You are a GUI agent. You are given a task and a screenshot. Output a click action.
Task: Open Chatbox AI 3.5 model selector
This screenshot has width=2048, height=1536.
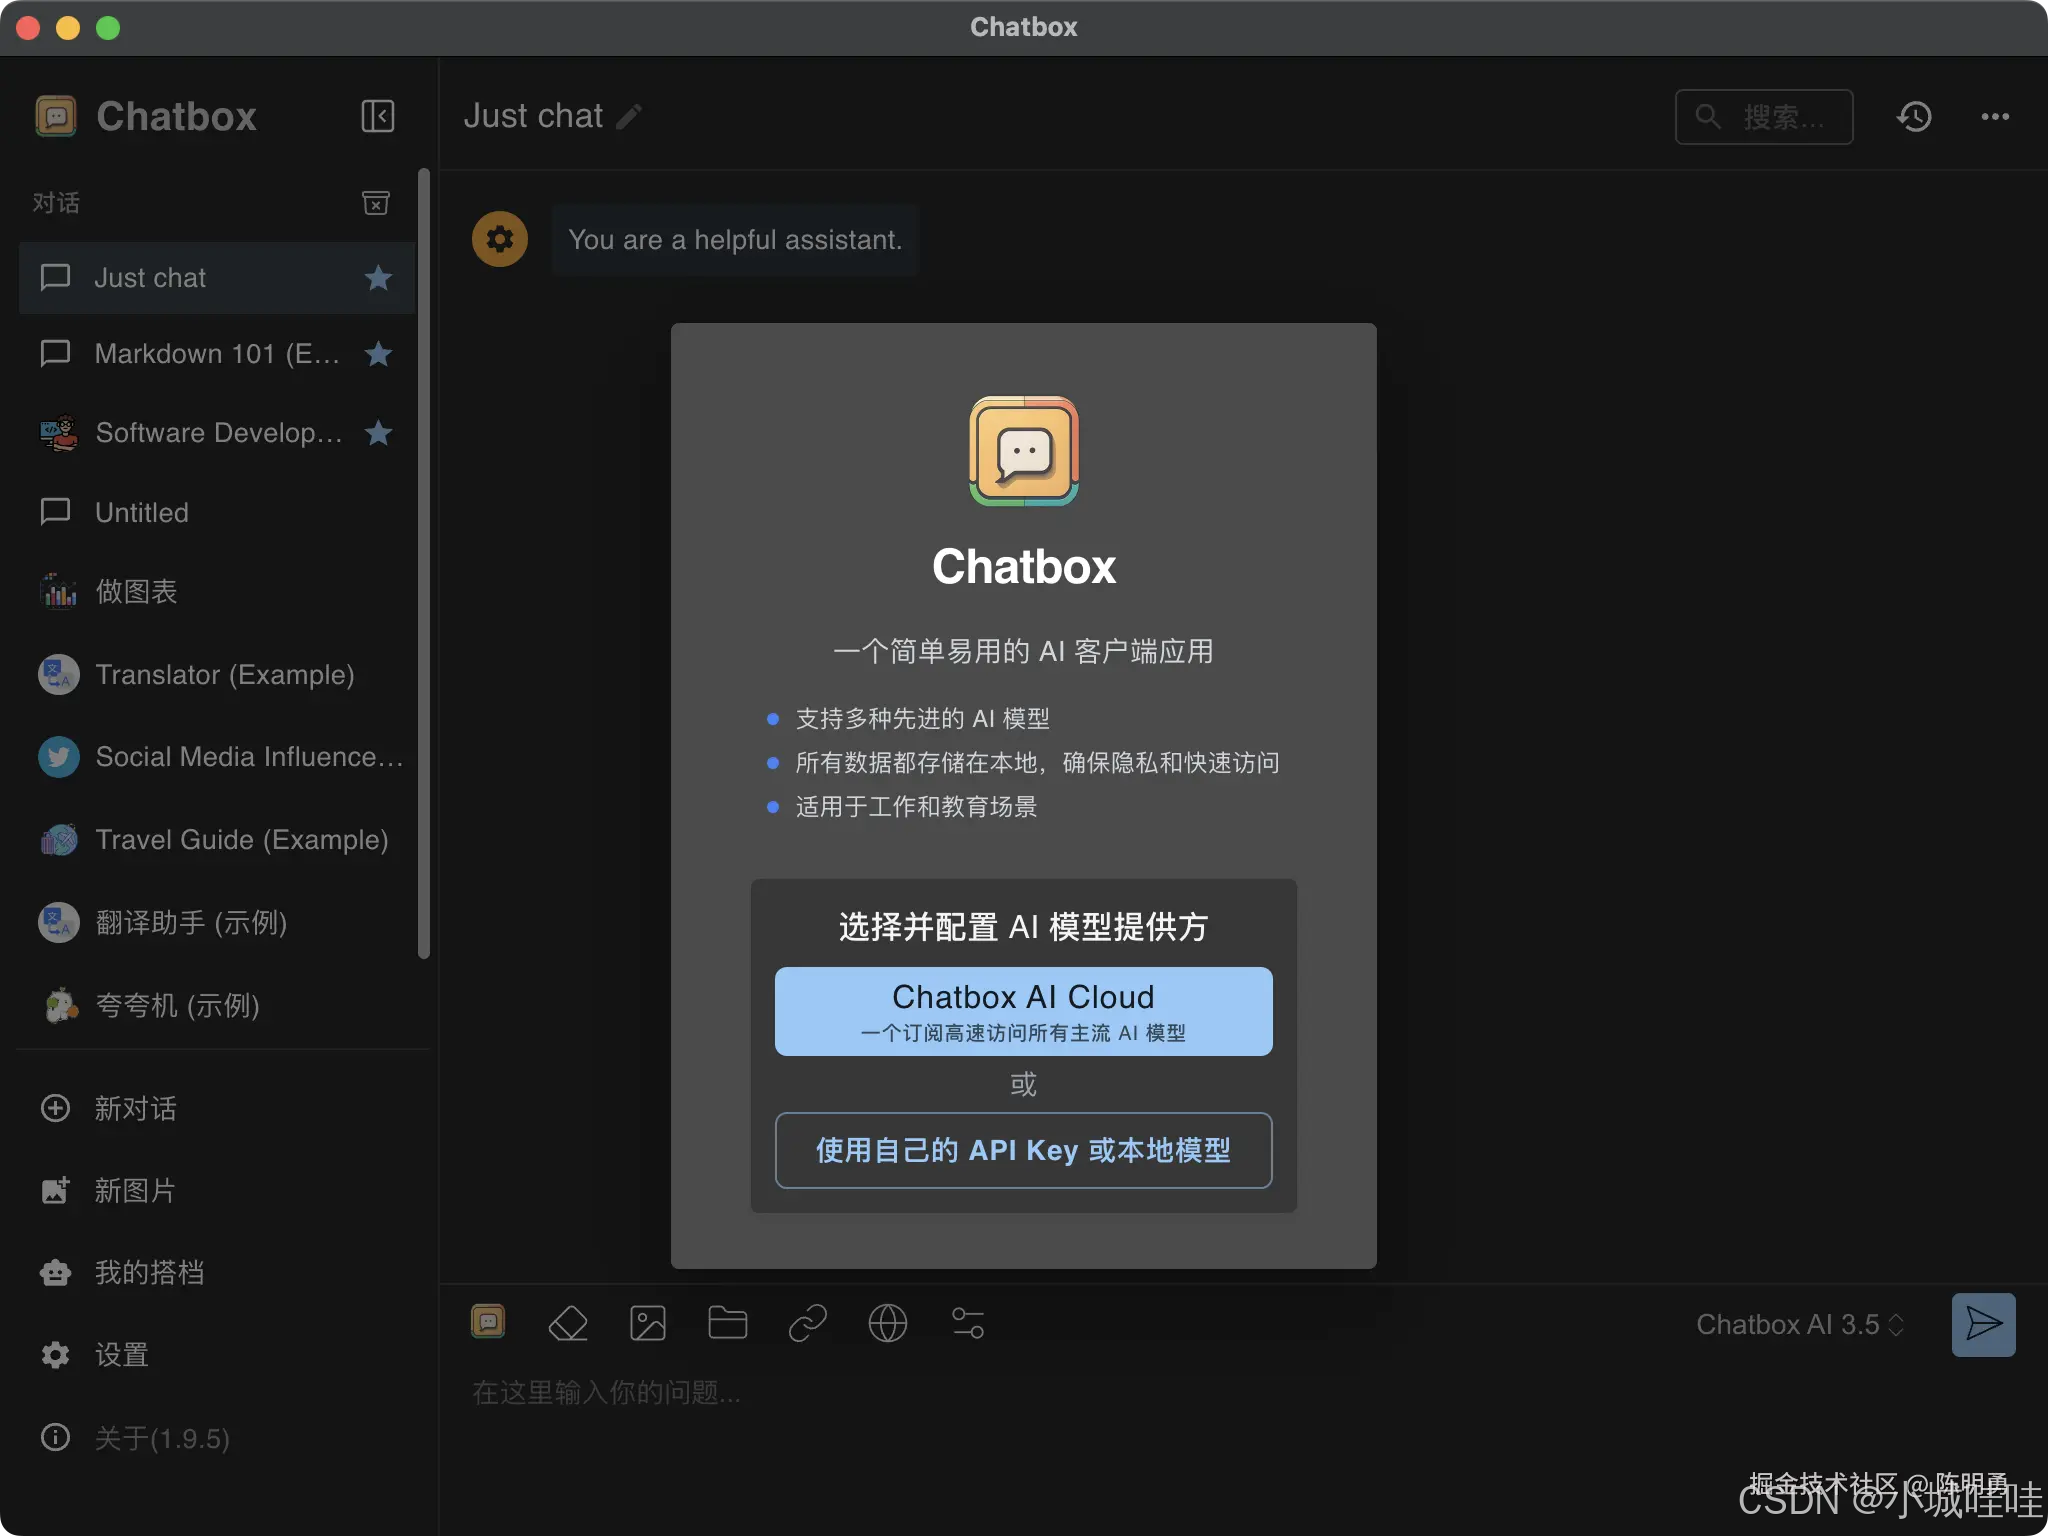click(1799, 1324)
